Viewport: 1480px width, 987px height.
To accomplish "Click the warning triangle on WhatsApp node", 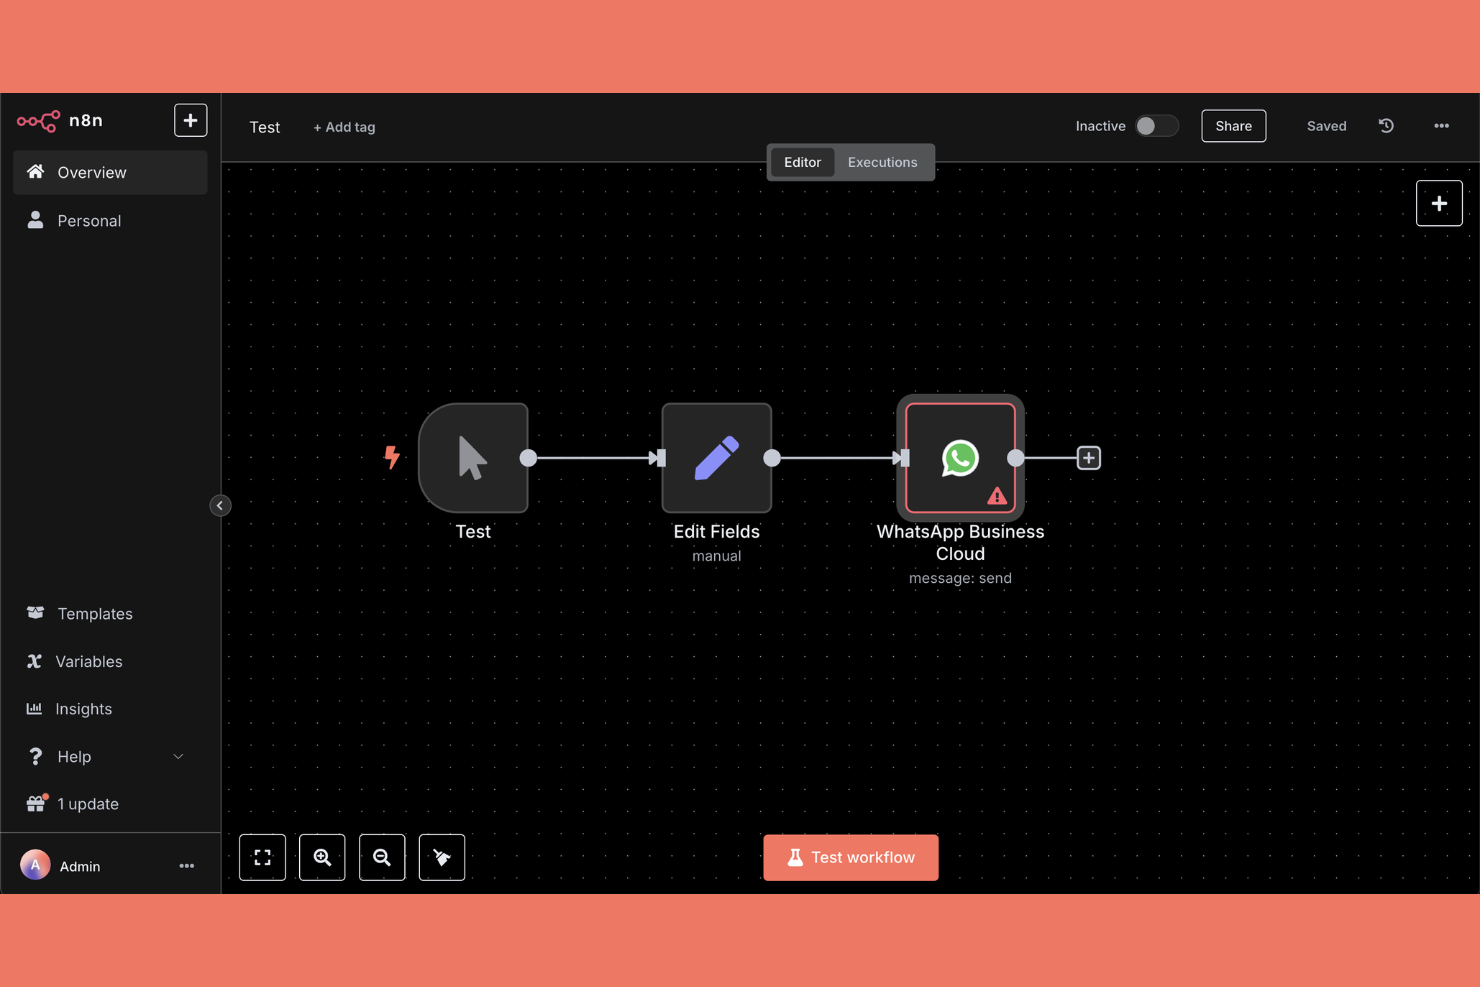I will click(x=996, y=495).
